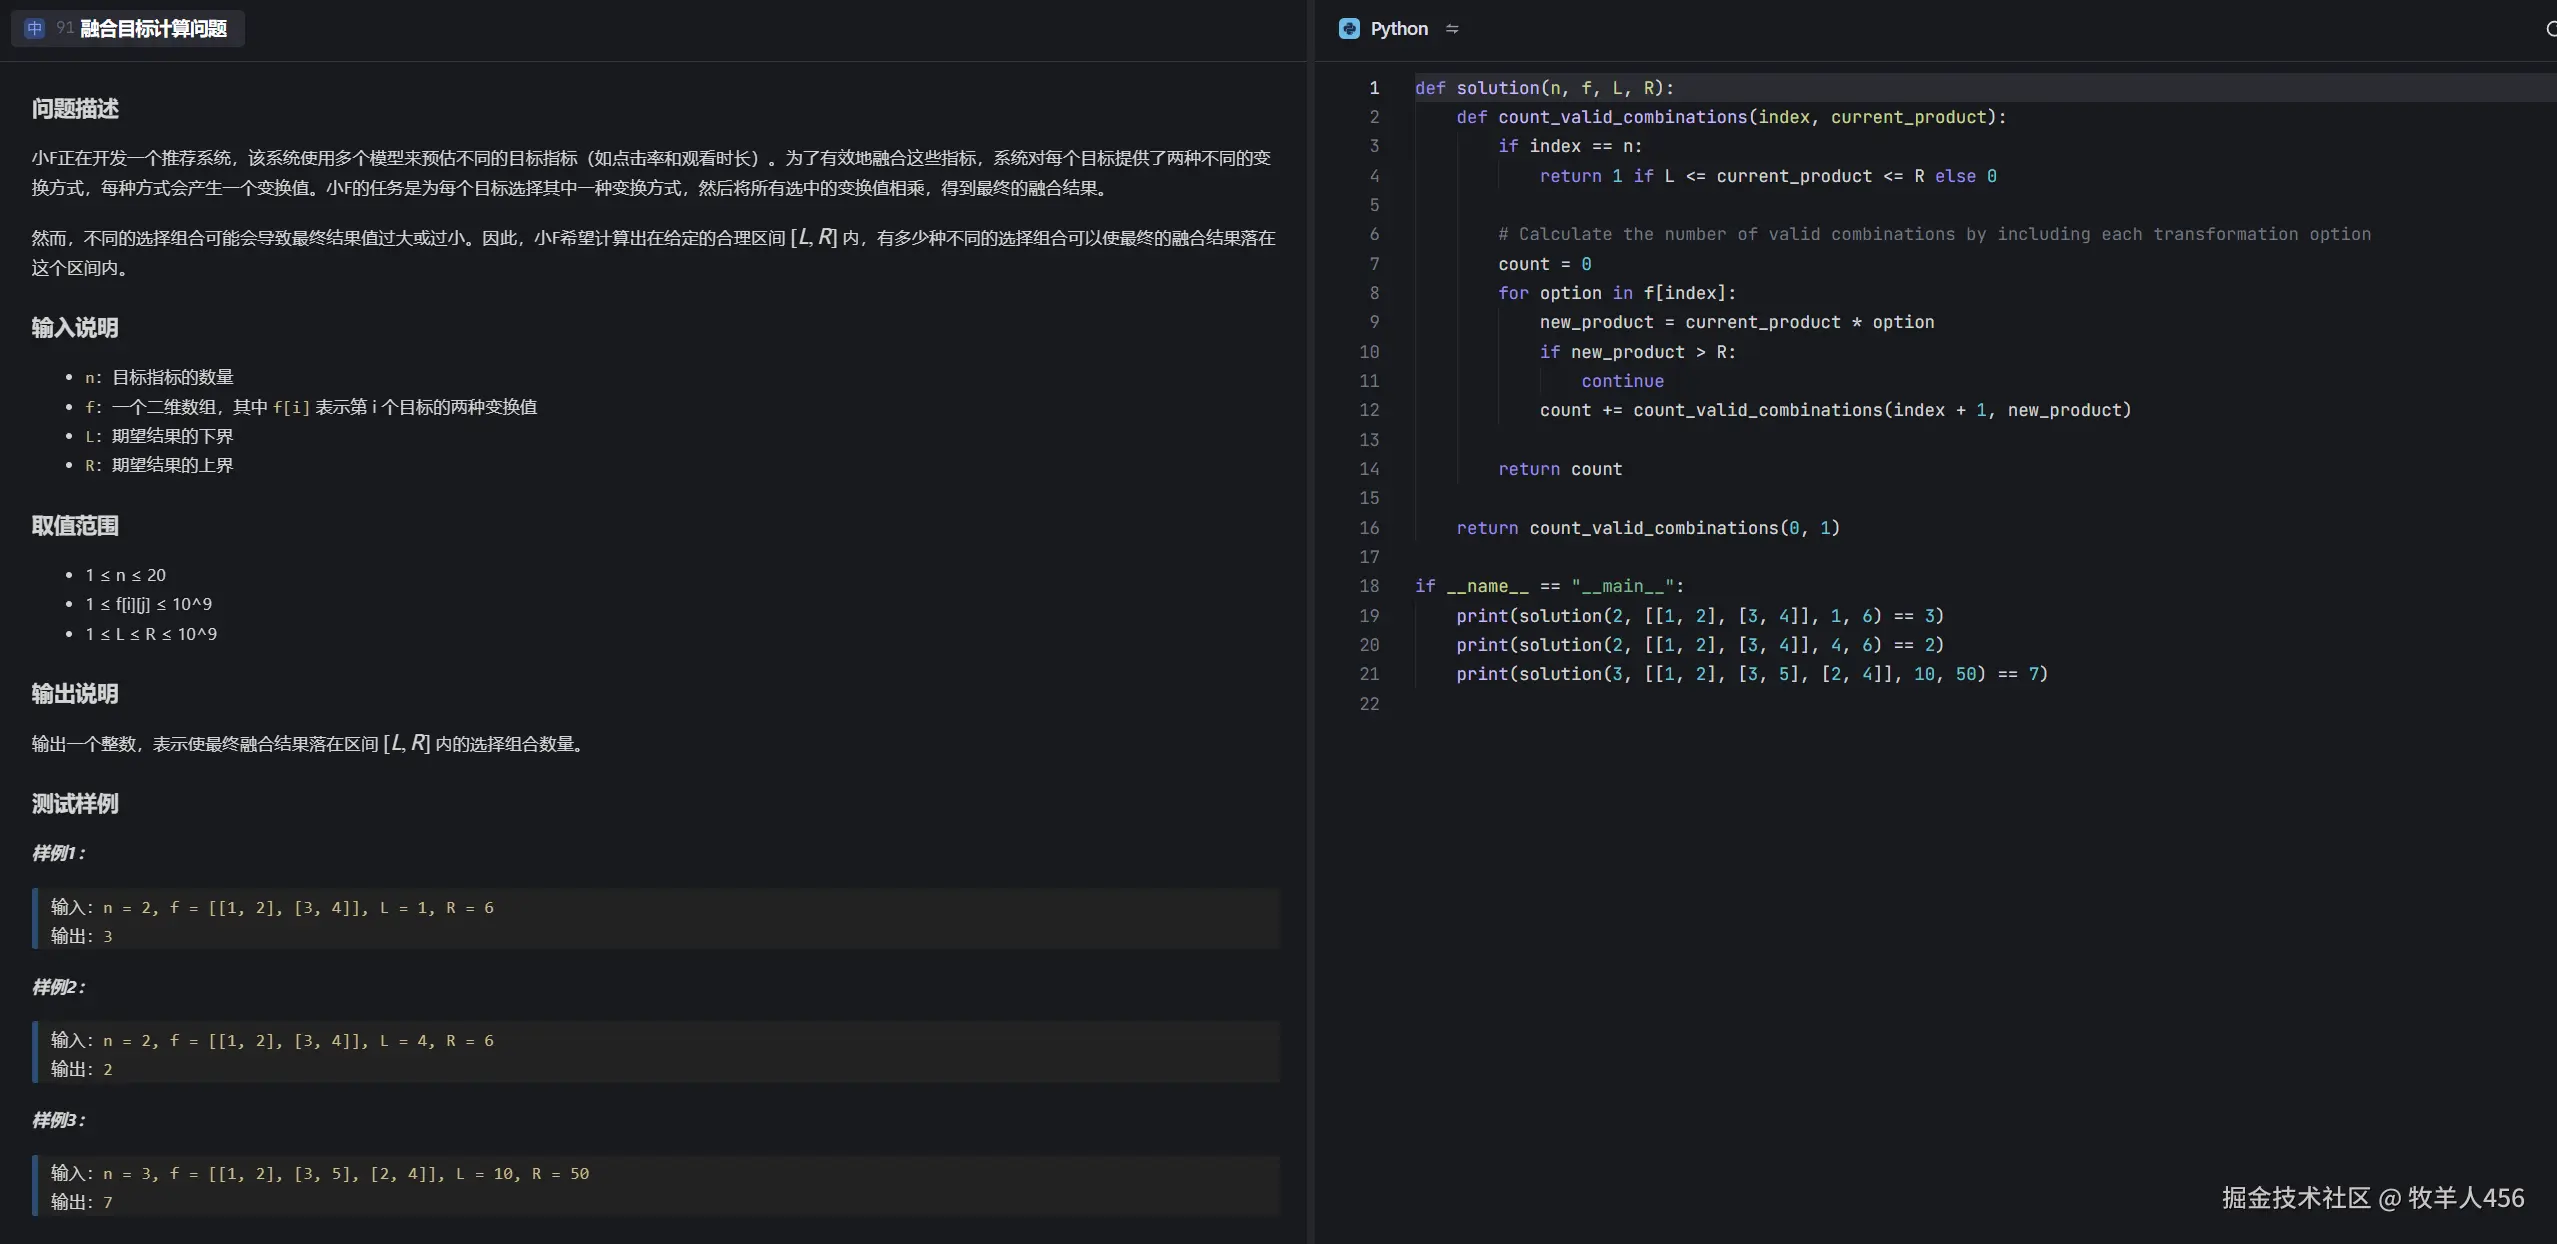Click line number 22 in the gutter

1369,704
